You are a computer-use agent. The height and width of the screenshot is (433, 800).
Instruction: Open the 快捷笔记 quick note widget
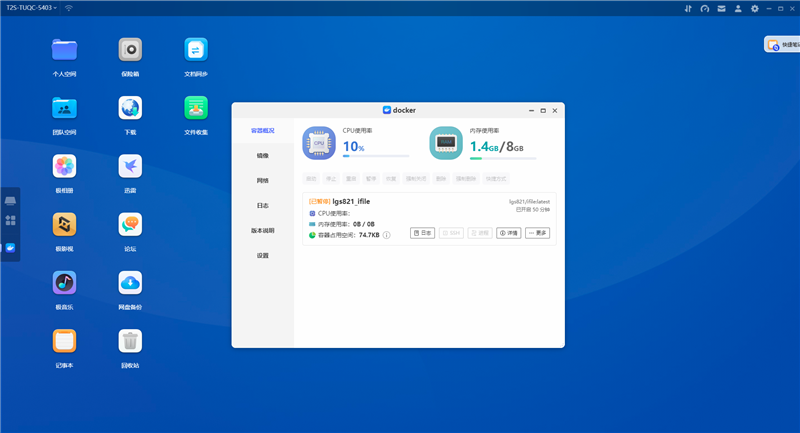click(x=783, y=44)
